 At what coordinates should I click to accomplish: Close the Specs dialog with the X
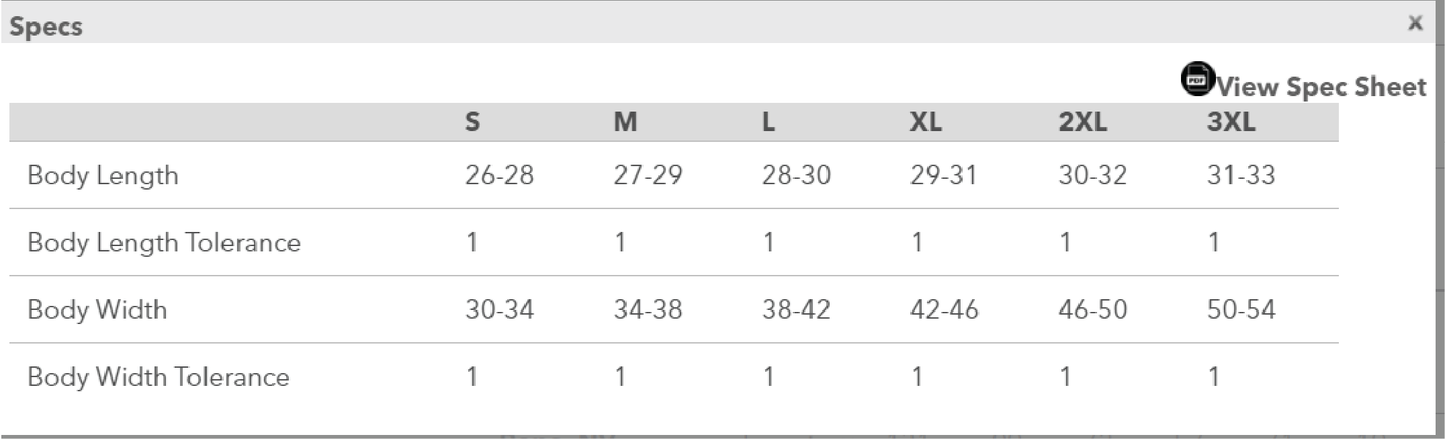tap(1415, 23)
